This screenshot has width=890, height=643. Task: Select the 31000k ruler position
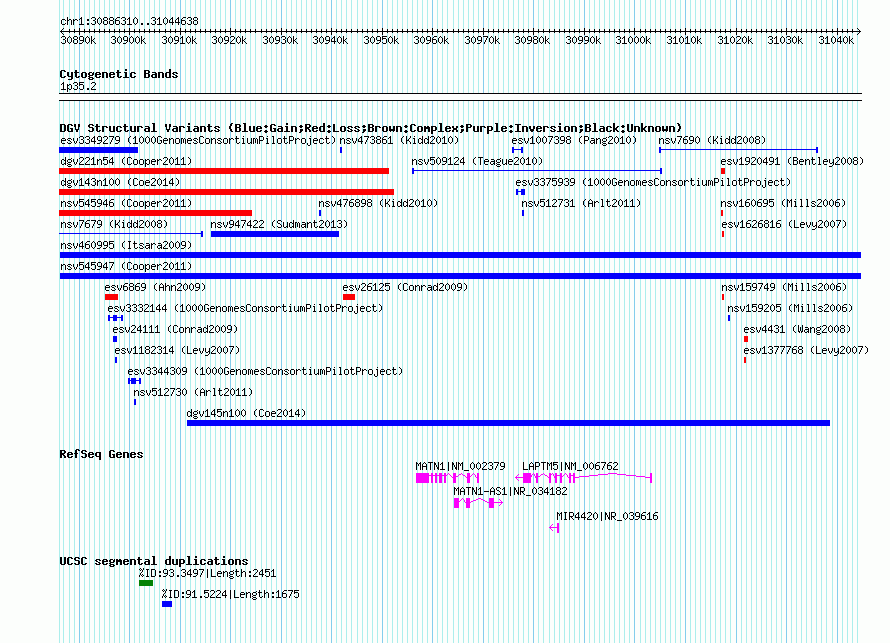tap(633, 40)
